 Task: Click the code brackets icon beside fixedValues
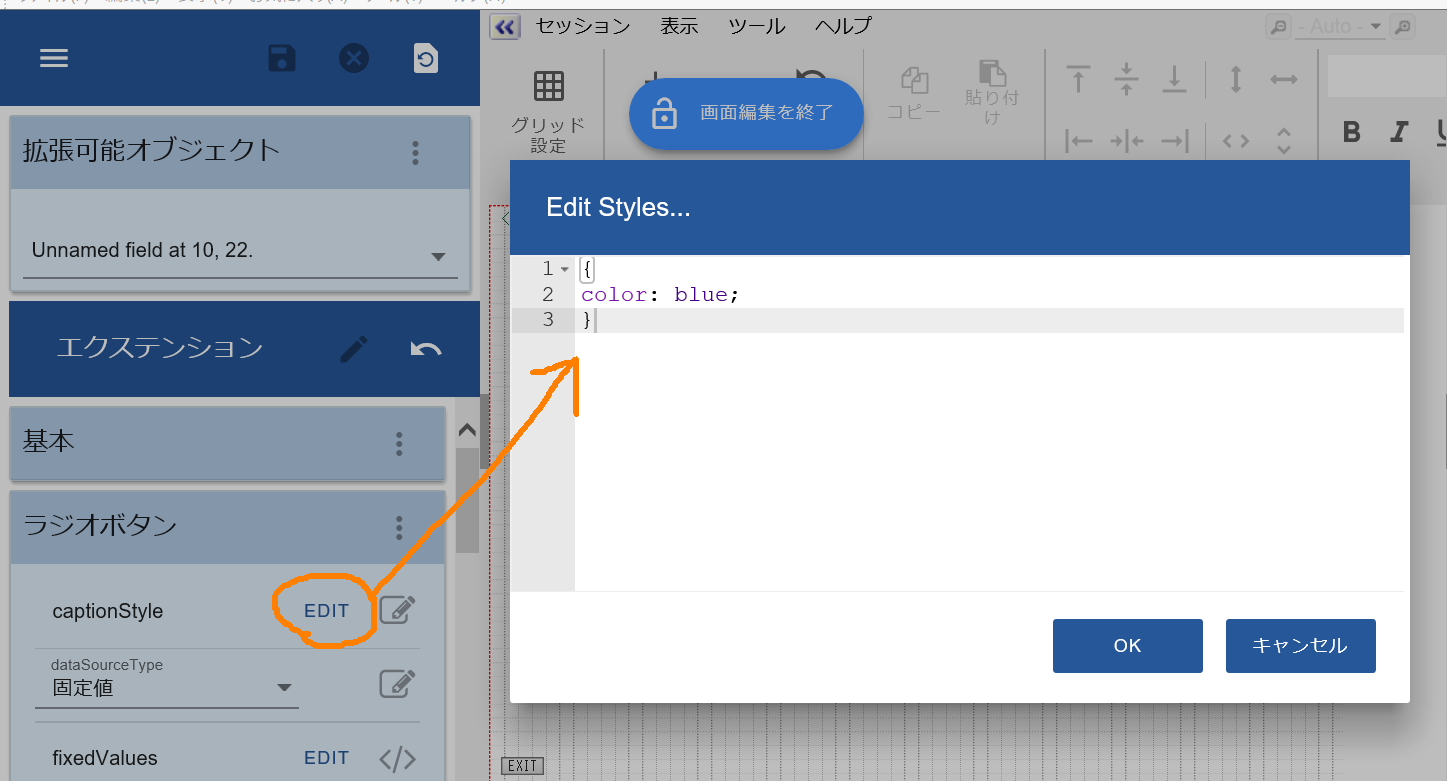click(397, 758)
